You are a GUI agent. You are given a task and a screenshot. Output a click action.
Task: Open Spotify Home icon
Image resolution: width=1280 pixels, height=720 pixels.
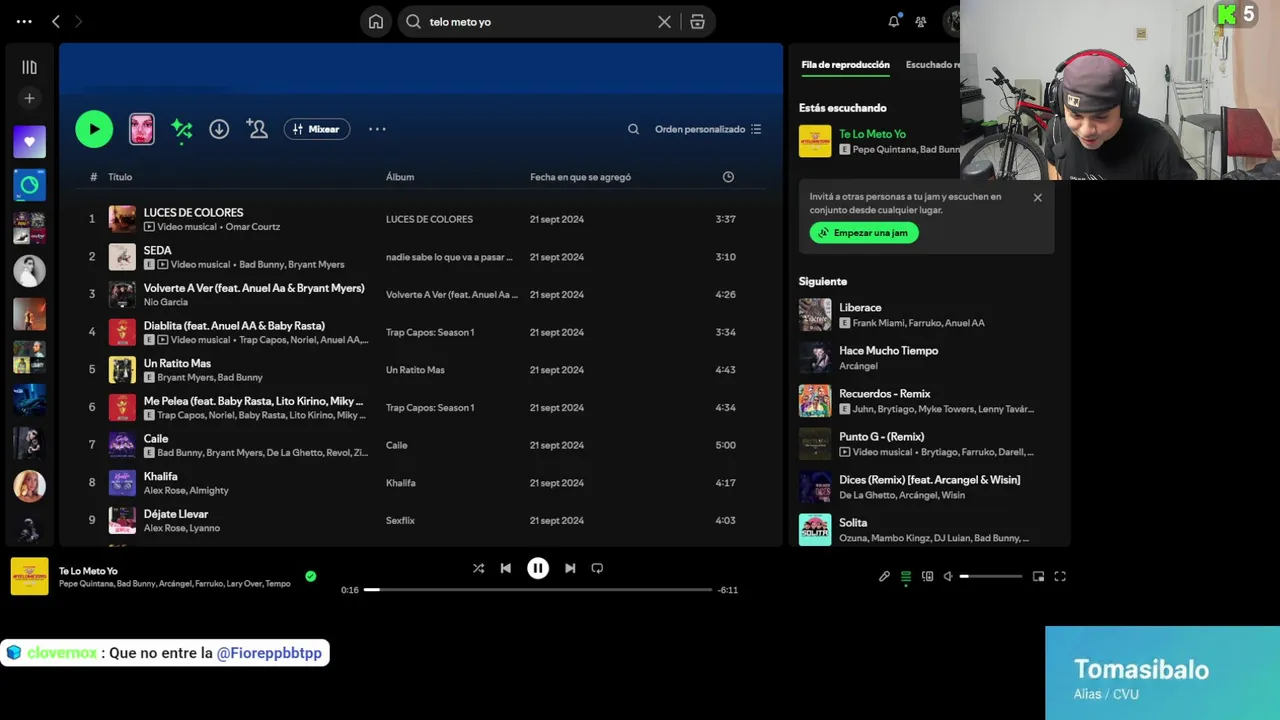tap(376, 21)
